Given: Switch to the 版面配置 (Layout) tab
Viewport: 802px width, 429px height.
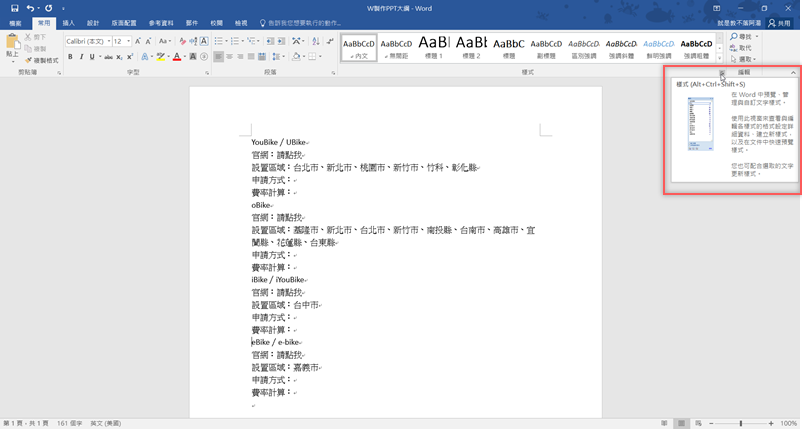Looking at the screenshot, I should [124, 23].
